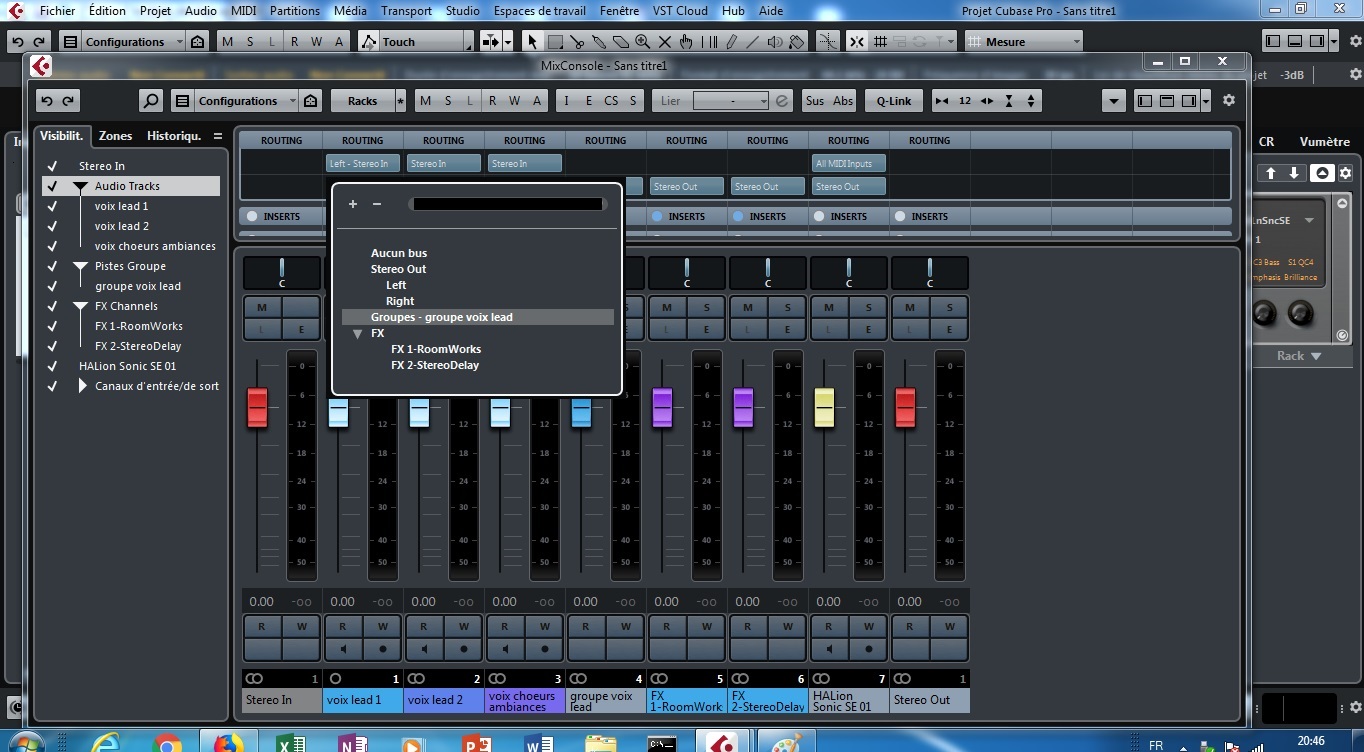Mute the Stereo In channel
This screenshot has height=752, width=1364.
pyautogui.click(x=262, y=307)
